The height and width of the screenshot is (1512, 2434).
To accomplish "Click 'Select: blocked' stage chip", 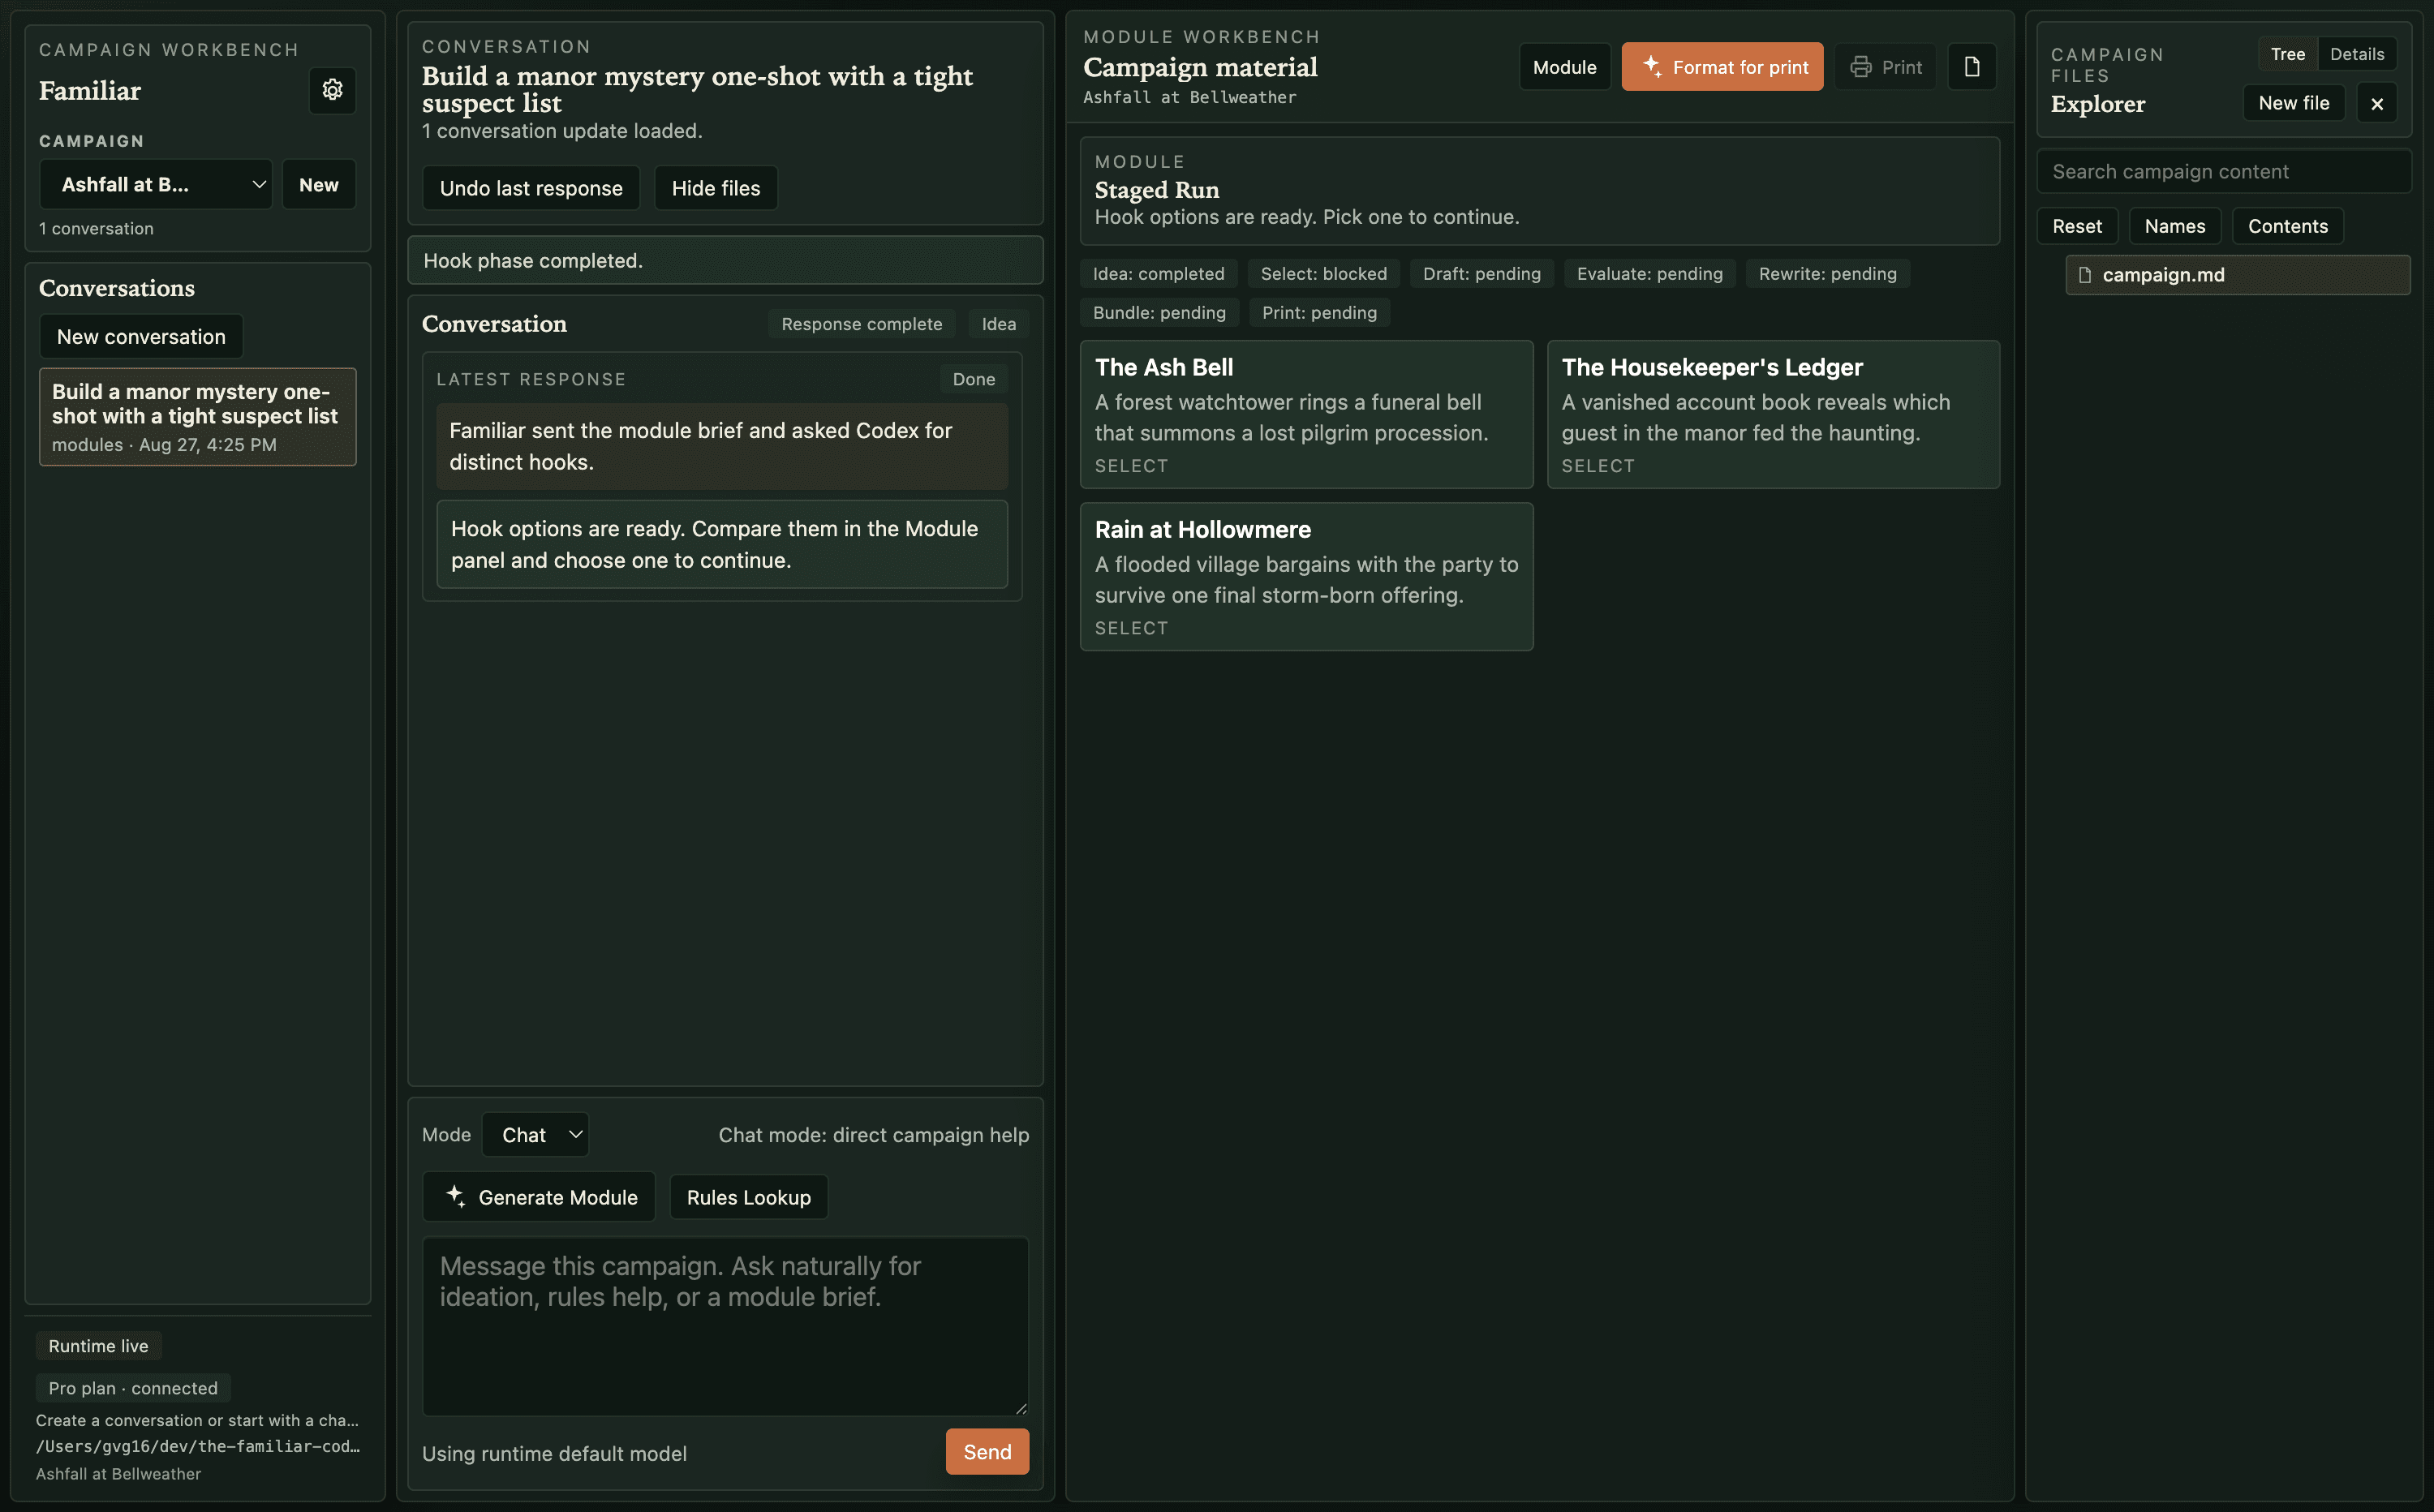I will pos(1323,274).
